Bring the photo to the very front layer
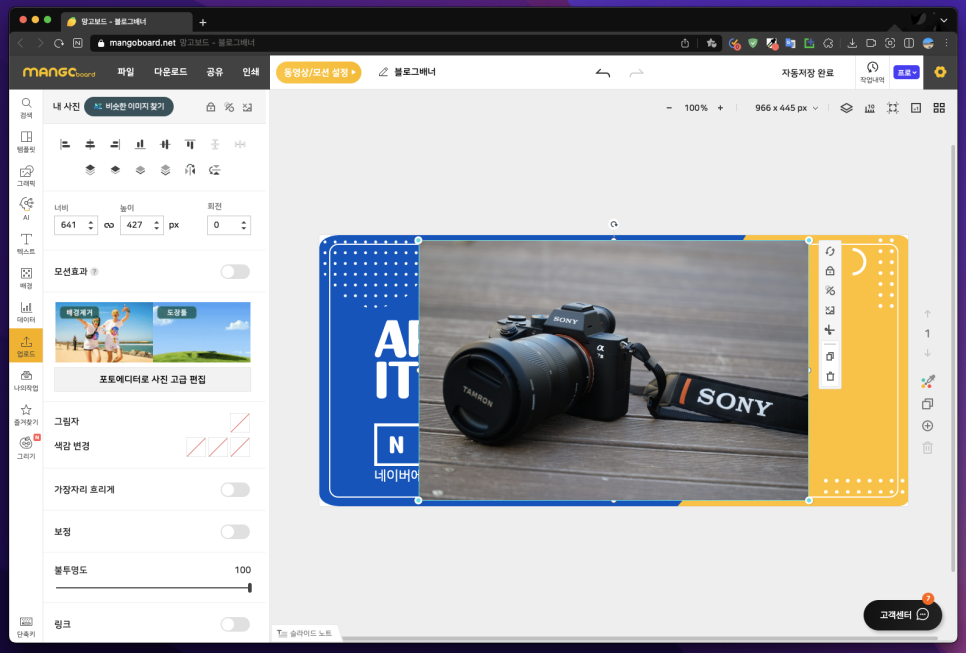This screenshot has width=966, height=653. (x=90, y=170)
